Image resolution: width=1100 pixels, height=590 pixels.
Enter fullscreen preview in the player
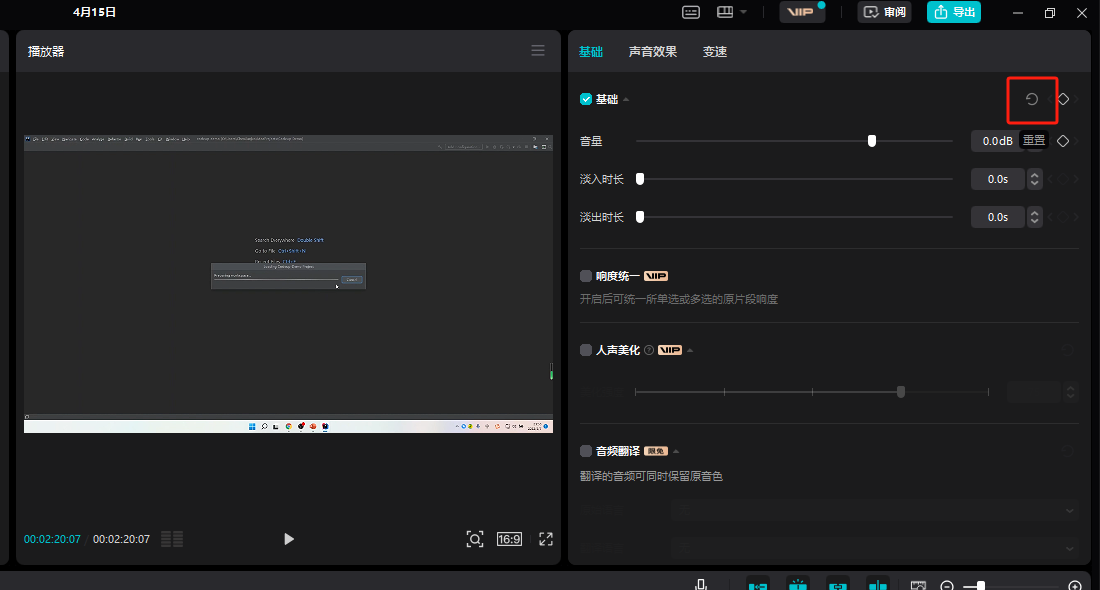(x=546, y=539)
